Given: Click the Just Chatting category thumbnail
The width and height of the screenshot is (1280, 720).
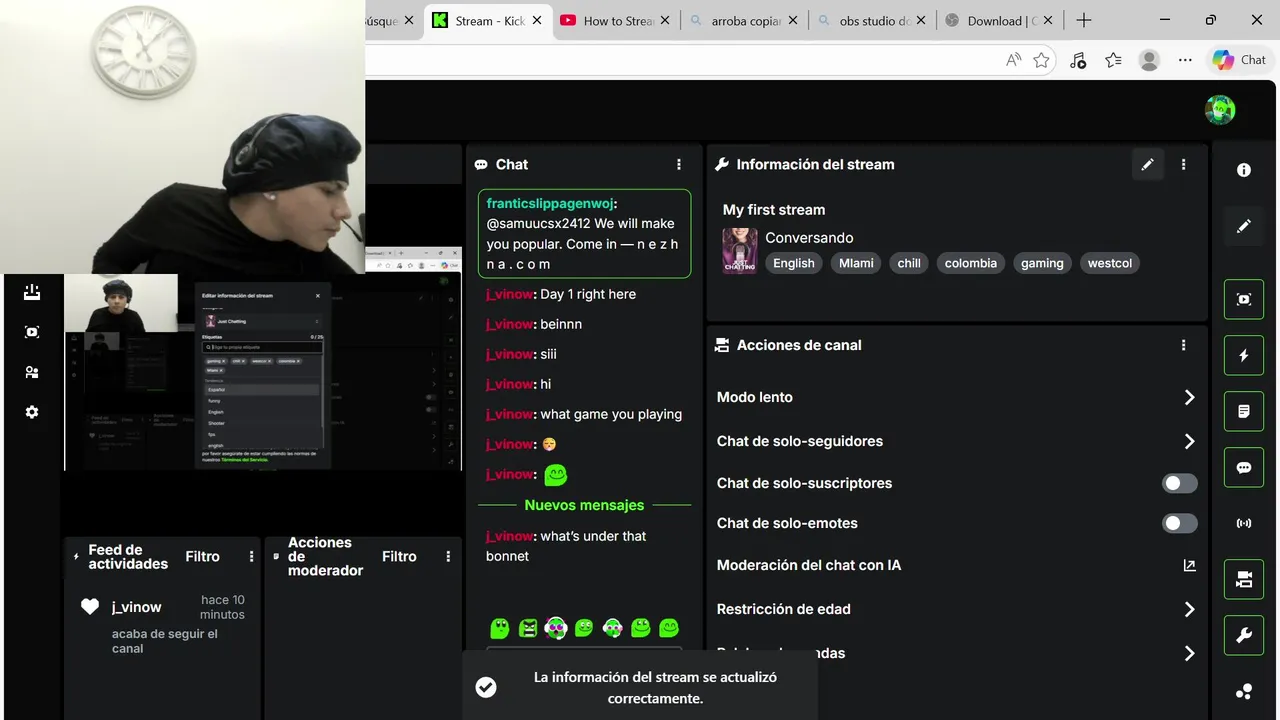Looking at the screenshot, I should tap(740, 251).
